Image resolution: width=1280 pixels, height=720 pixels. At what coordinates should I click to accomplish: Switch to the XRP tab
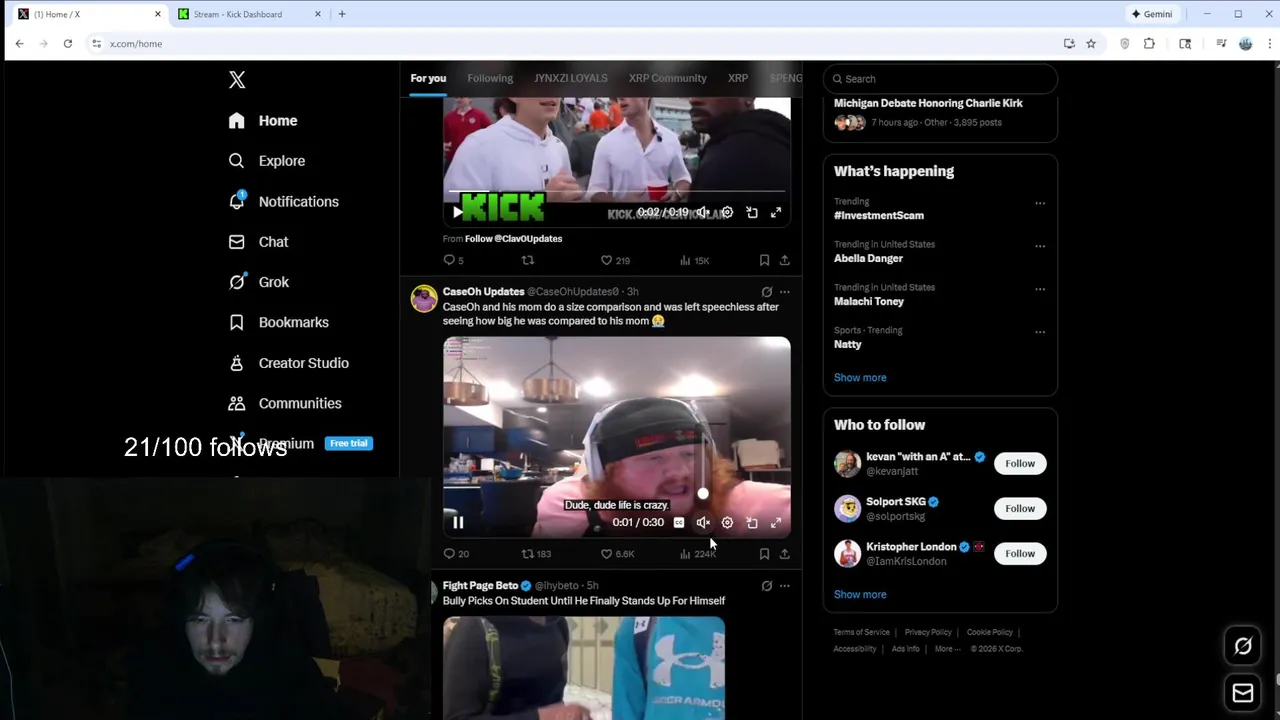click(738, 78)
